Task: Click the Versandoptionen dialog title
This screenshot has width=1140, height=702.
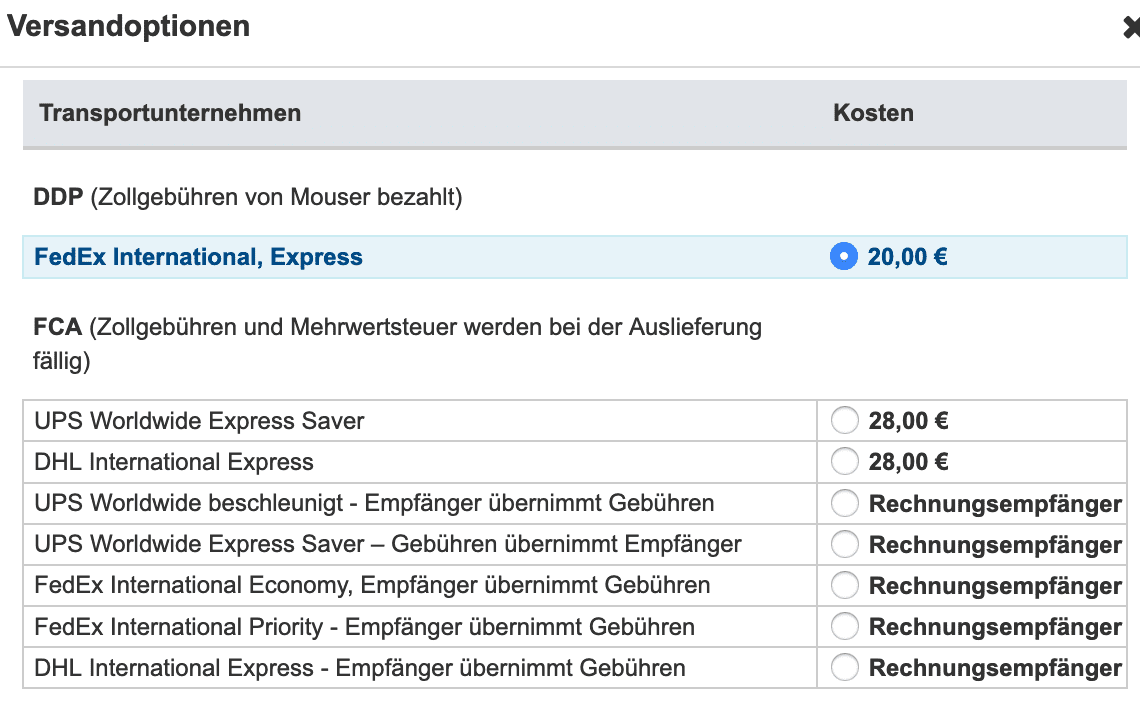Action: pos(129,26)
